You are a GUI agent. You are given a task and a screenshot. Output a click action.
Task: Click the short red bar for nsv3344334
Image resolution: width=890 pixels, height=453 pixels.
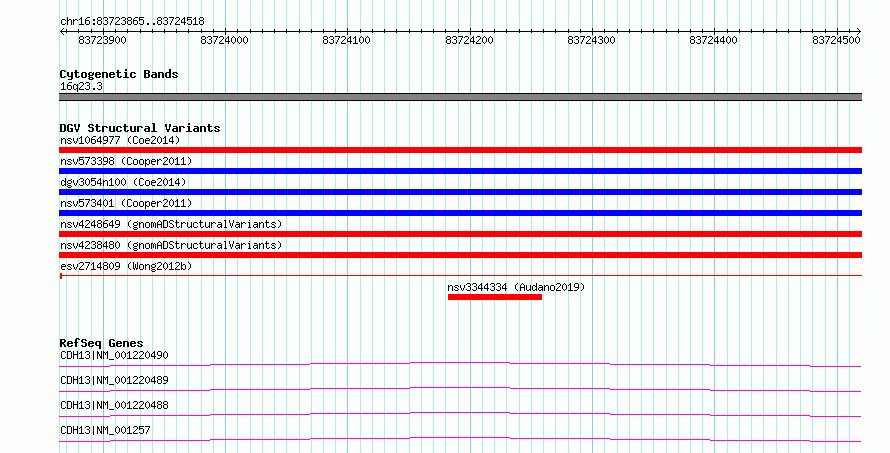(495, 297)
